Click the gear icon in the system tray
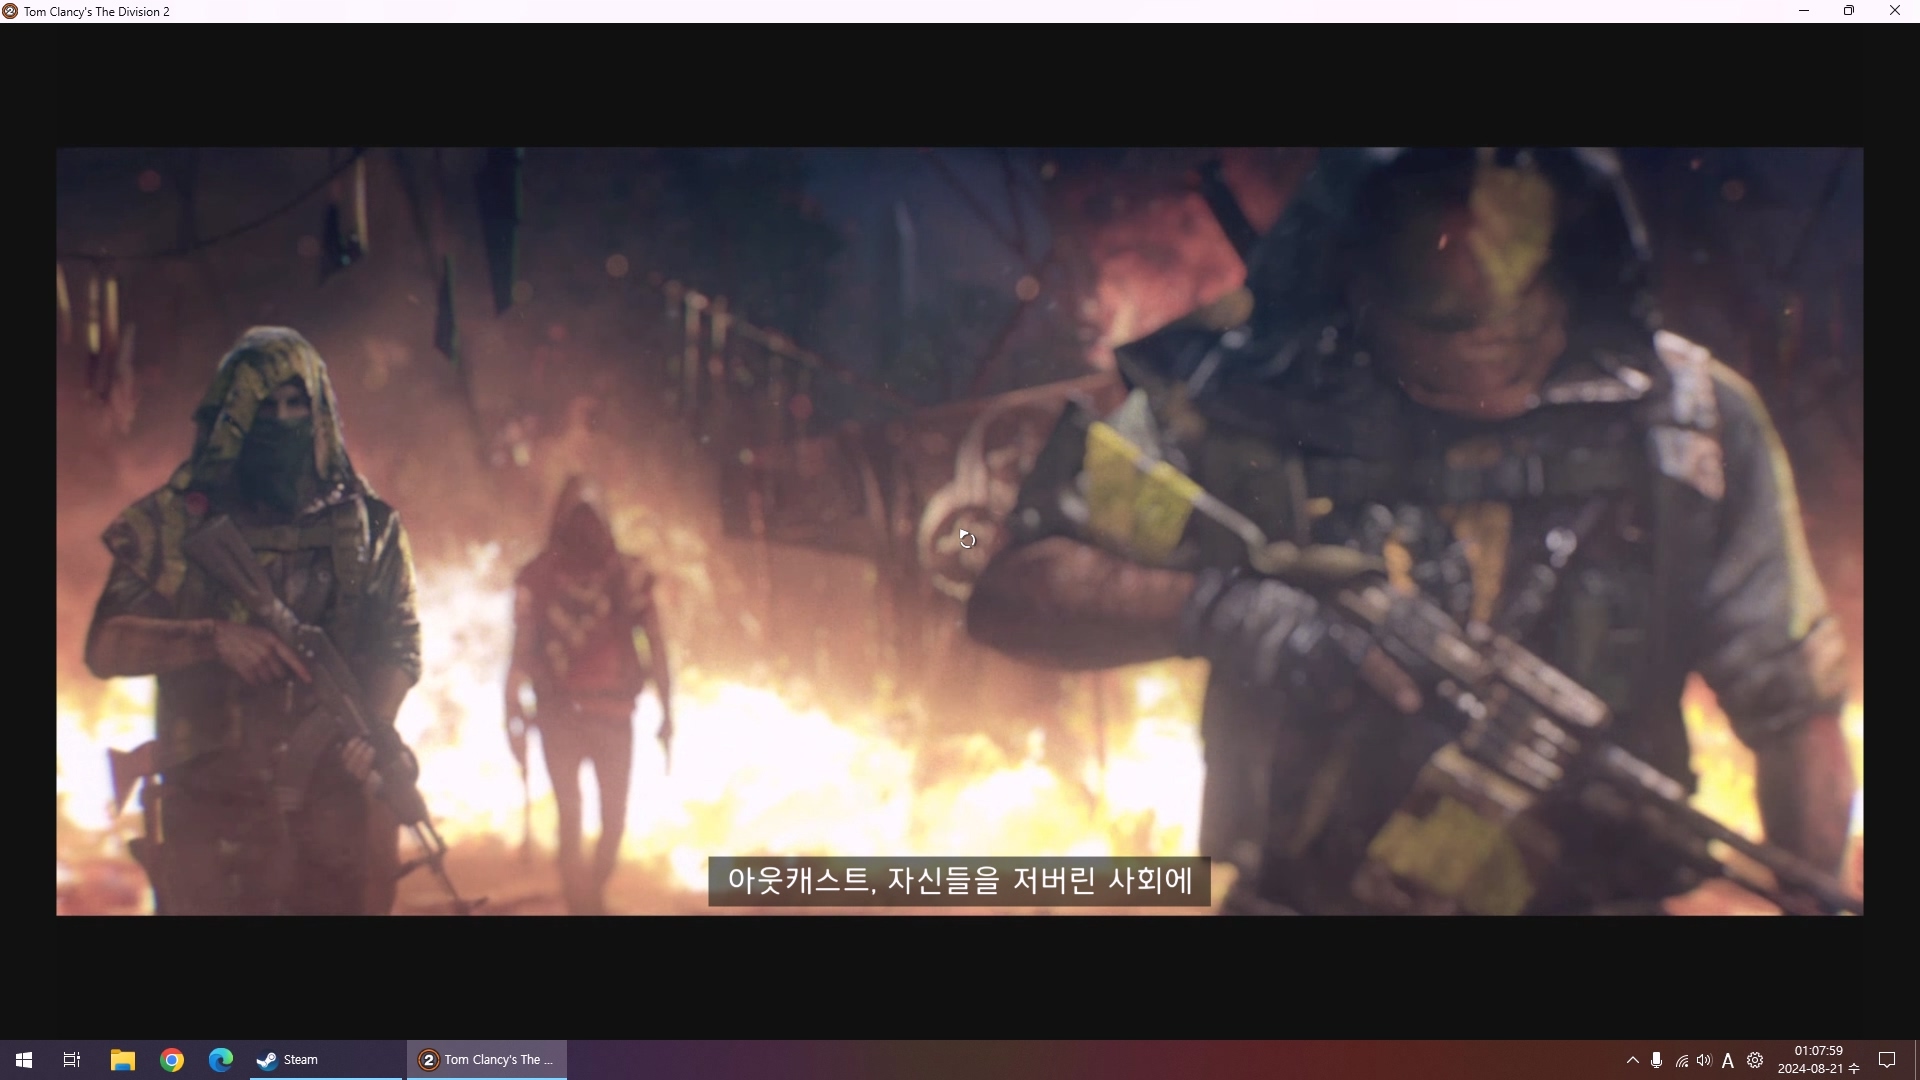Image resolution: width=1920 pixels, height=1080 pixels. tap(1755, 1060)
